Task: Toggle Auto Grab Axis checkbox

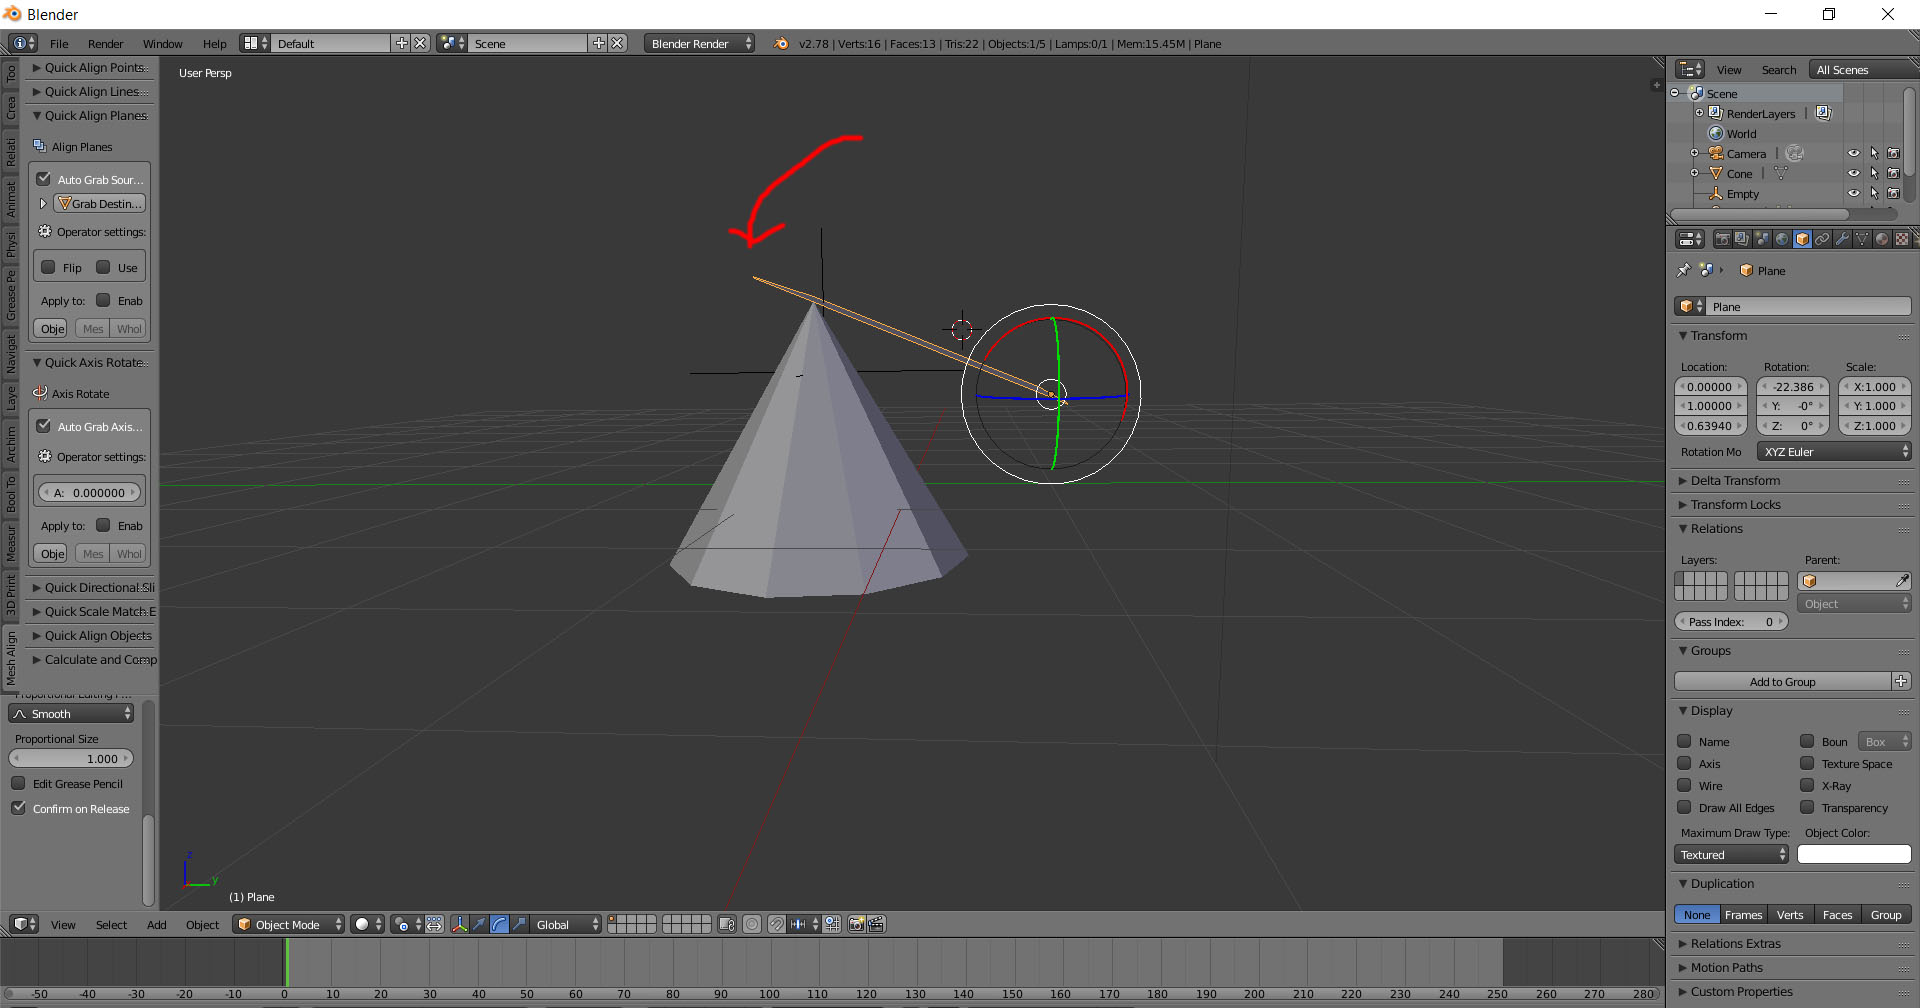Action: point(44,426)
